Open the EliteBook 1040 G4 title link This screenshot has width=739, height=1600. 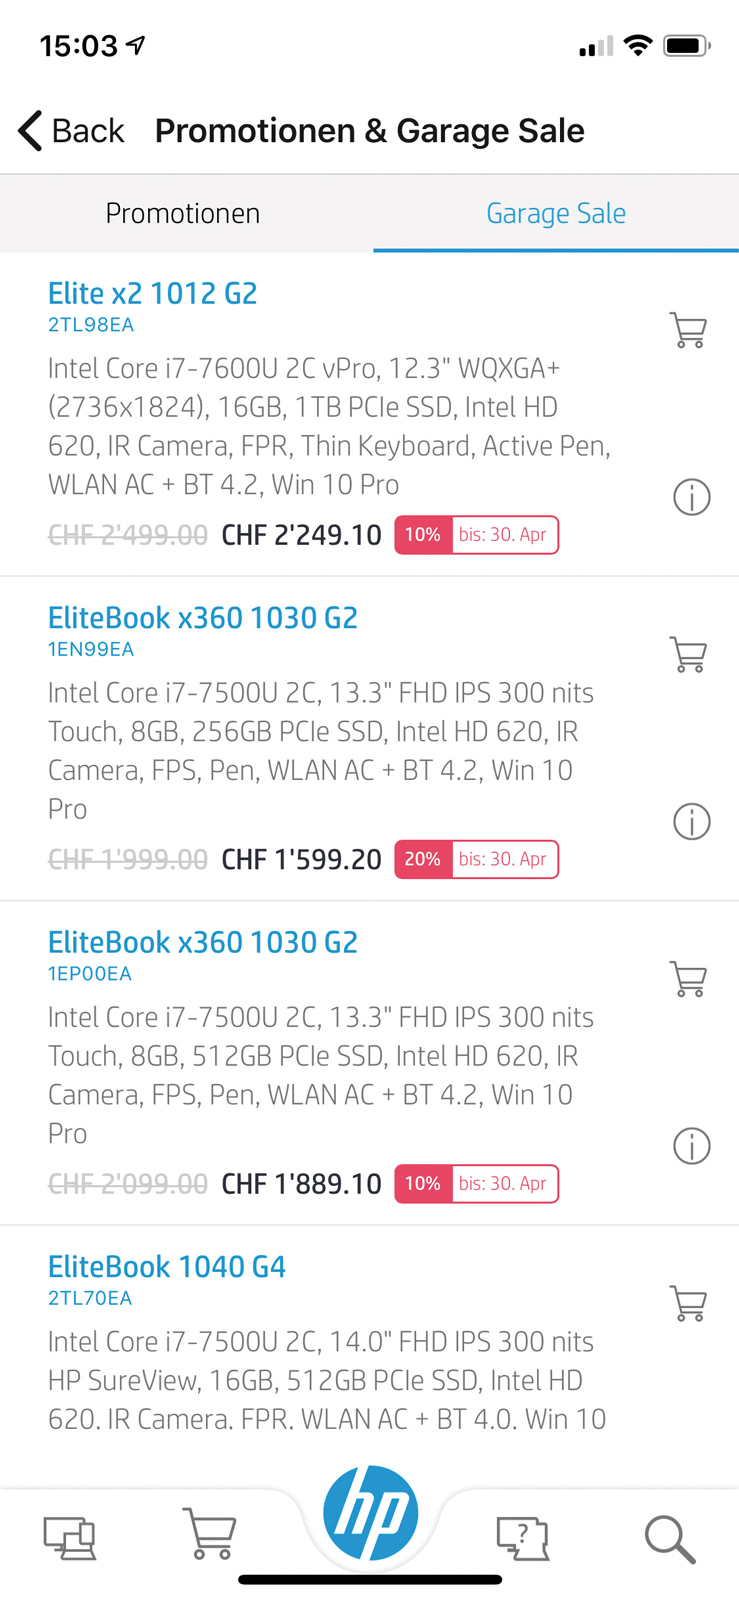pos(167,1267)
